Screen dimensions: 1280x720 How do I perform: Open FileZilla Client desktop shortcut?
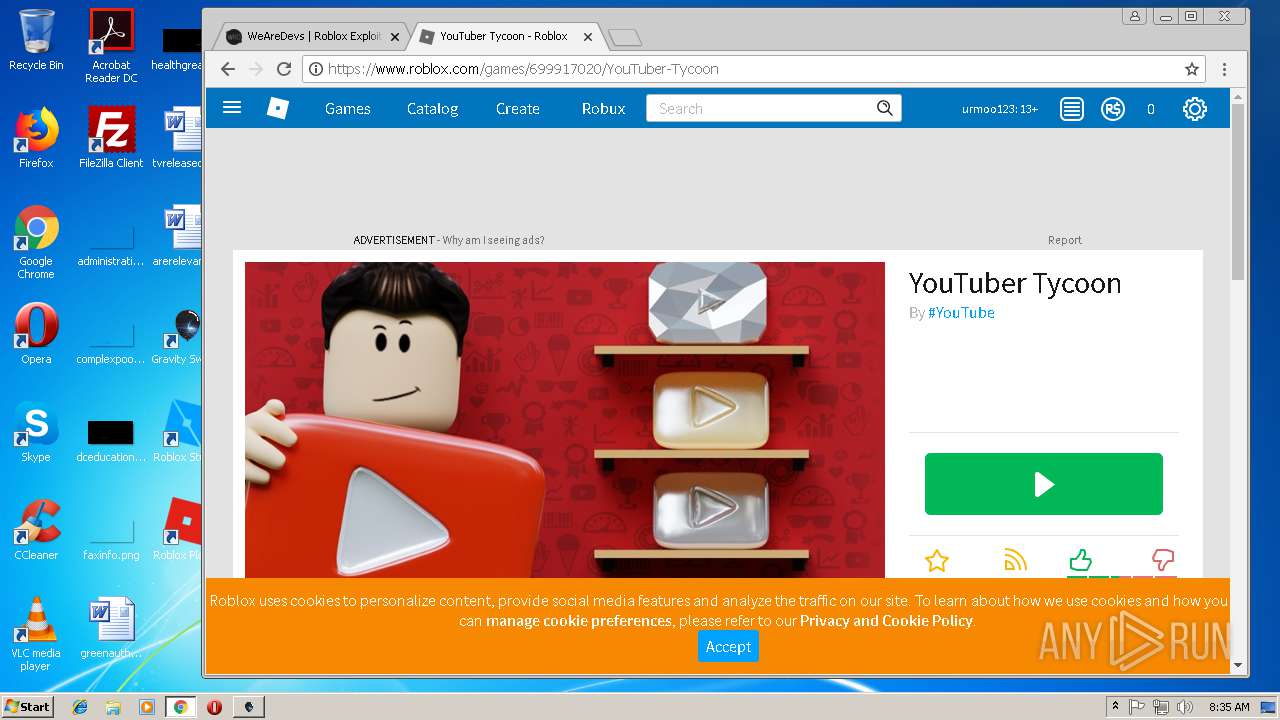coord(111,138)
